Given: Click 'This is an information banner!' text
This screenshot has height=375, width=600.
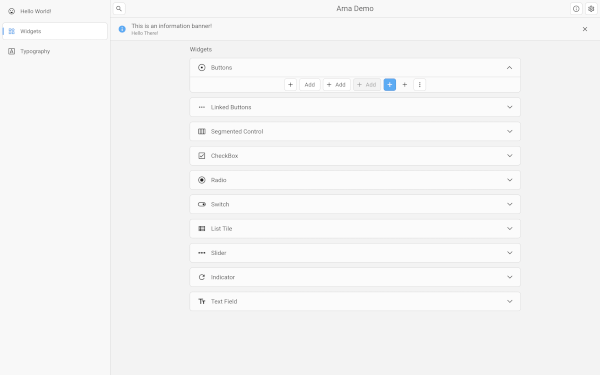Looking at the screenshot, I should pyautogui.click(x=171, y=26).
